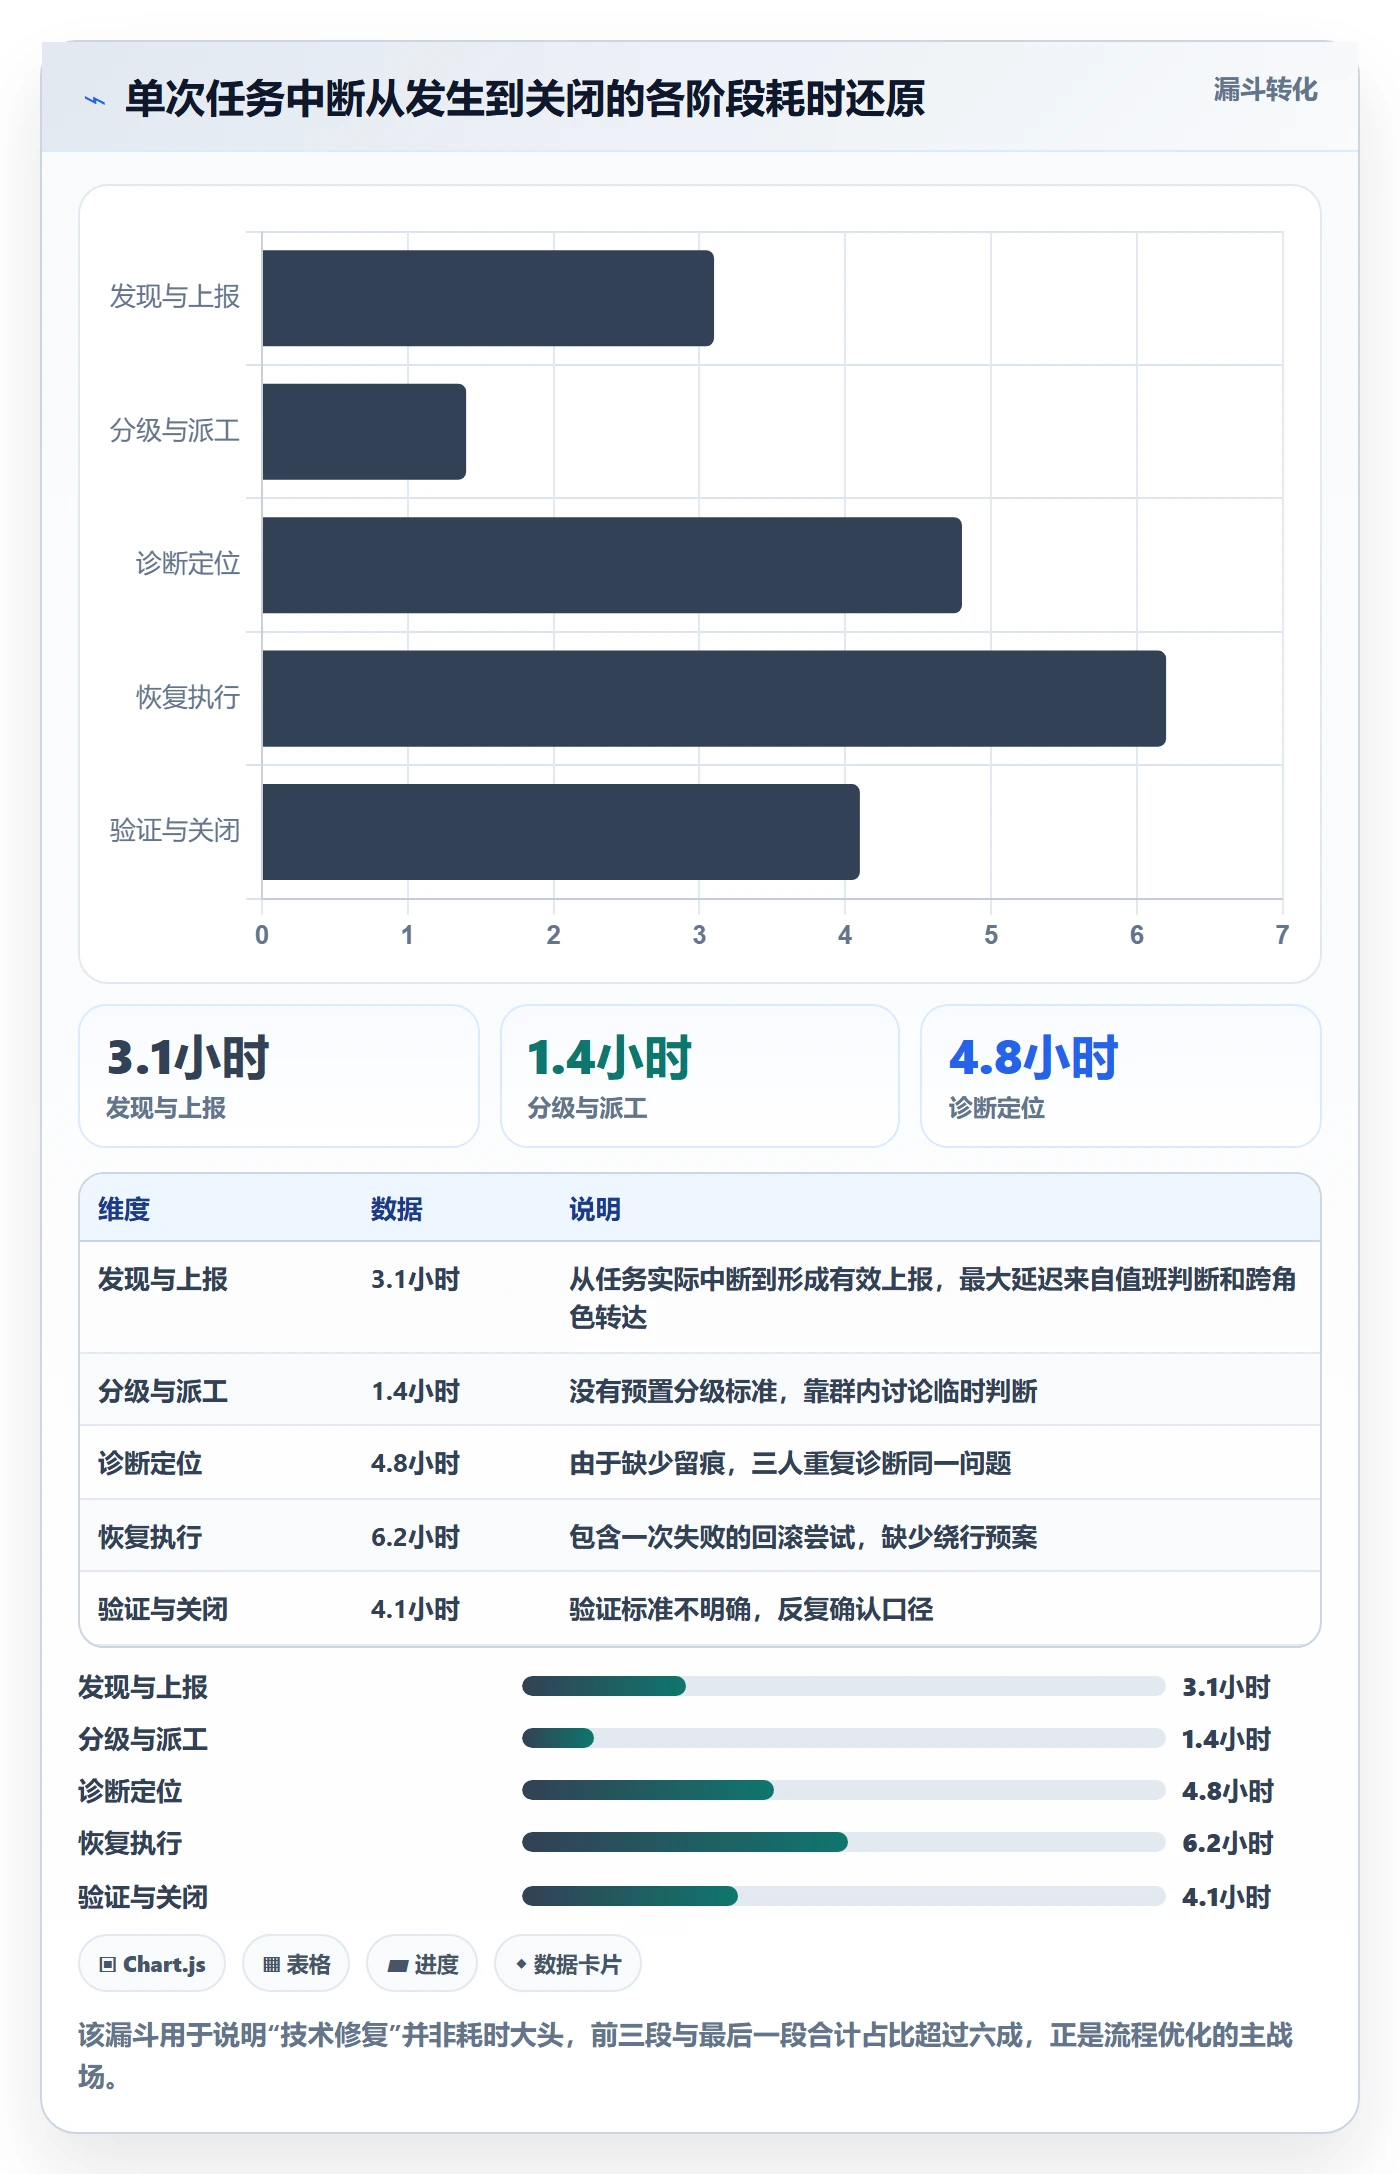Click the 6.2小时 table cell
The width and height of the screenshot is (1400, 2174).
[415, 1537]
